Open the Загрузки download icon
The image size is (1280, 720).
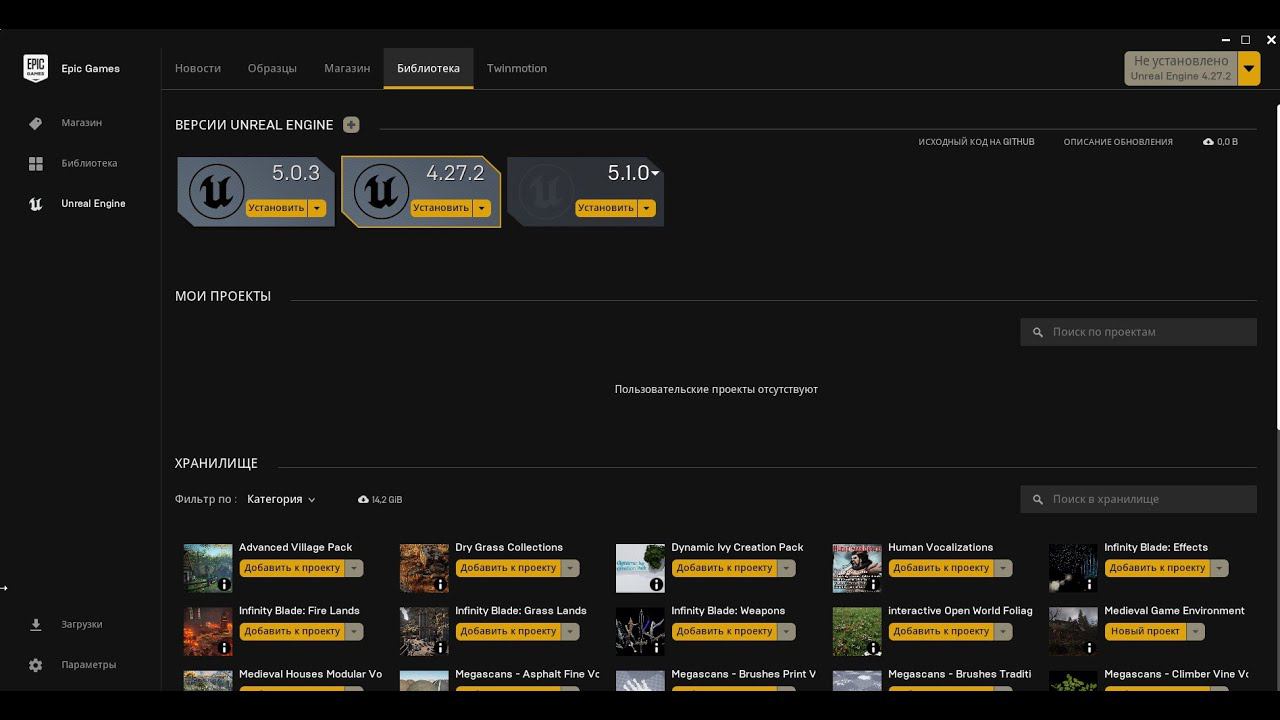pyautogui.click(x=36, y=624)
